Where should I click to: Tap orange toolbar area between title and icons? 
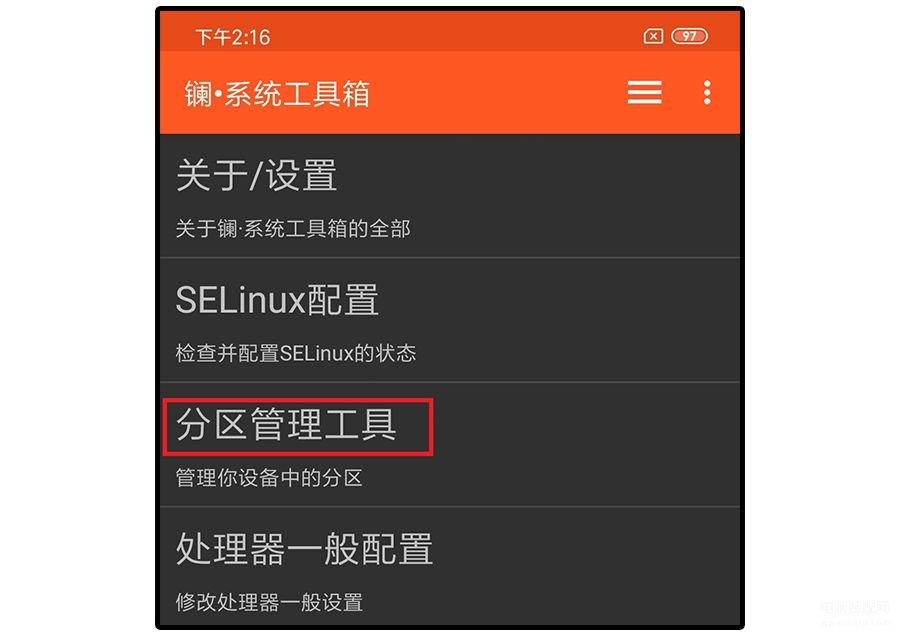(498, 92)
